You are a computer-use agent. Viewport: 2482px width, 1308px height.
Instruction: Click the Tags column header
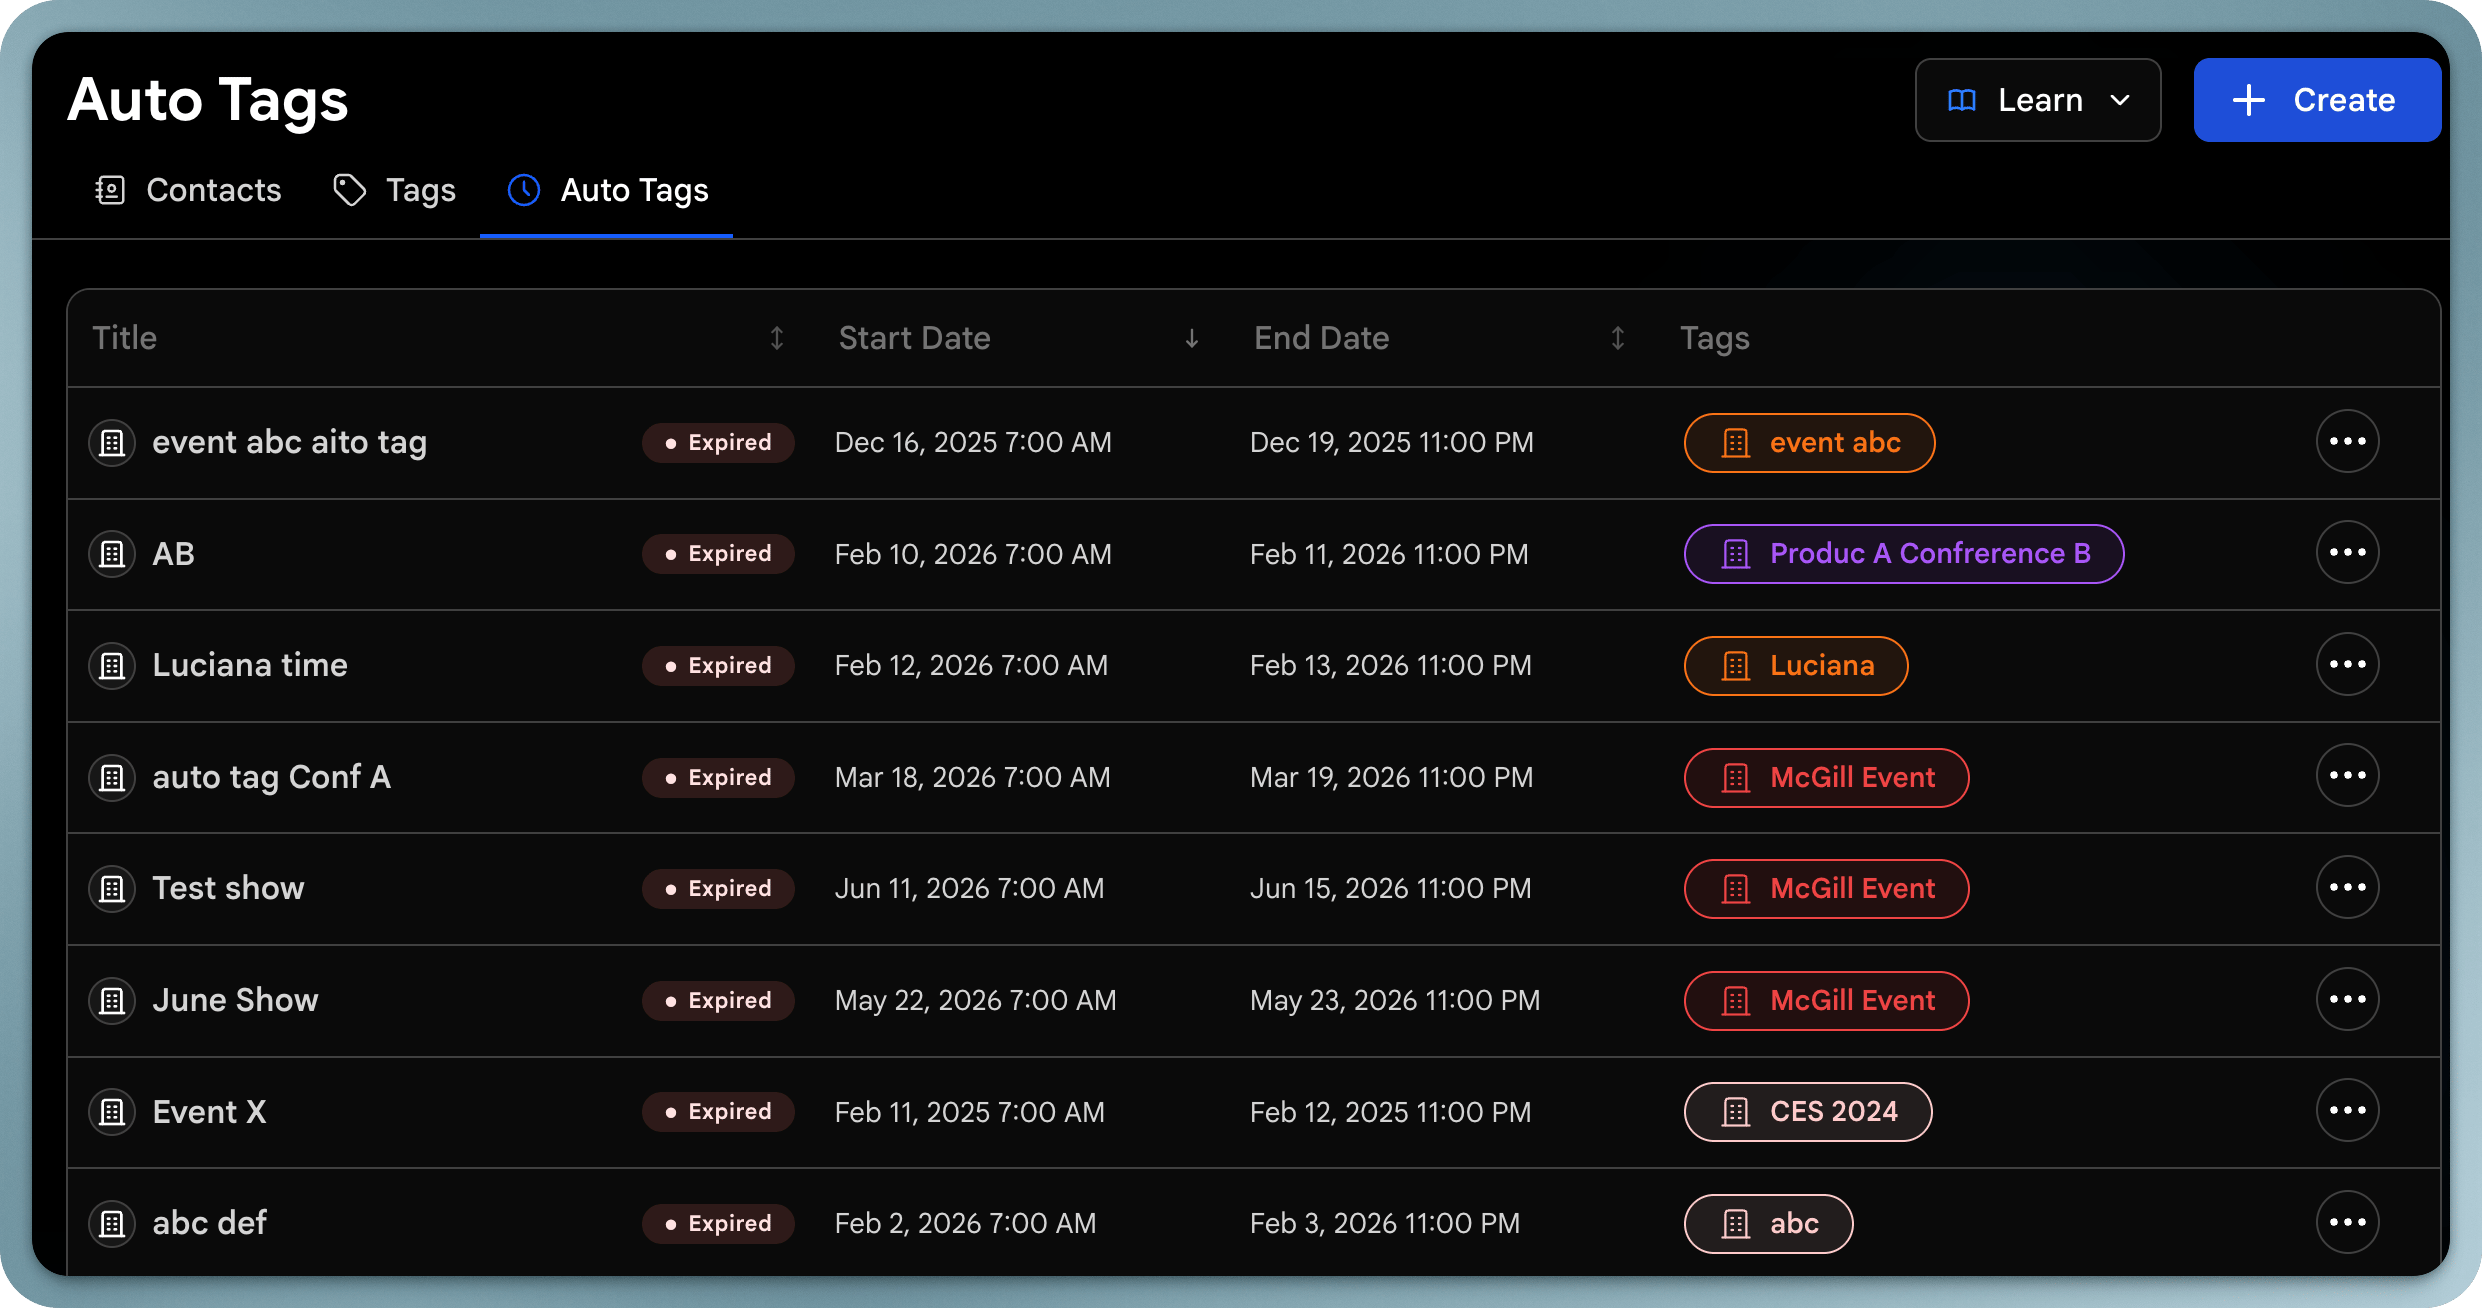[x=1715, y=338]
